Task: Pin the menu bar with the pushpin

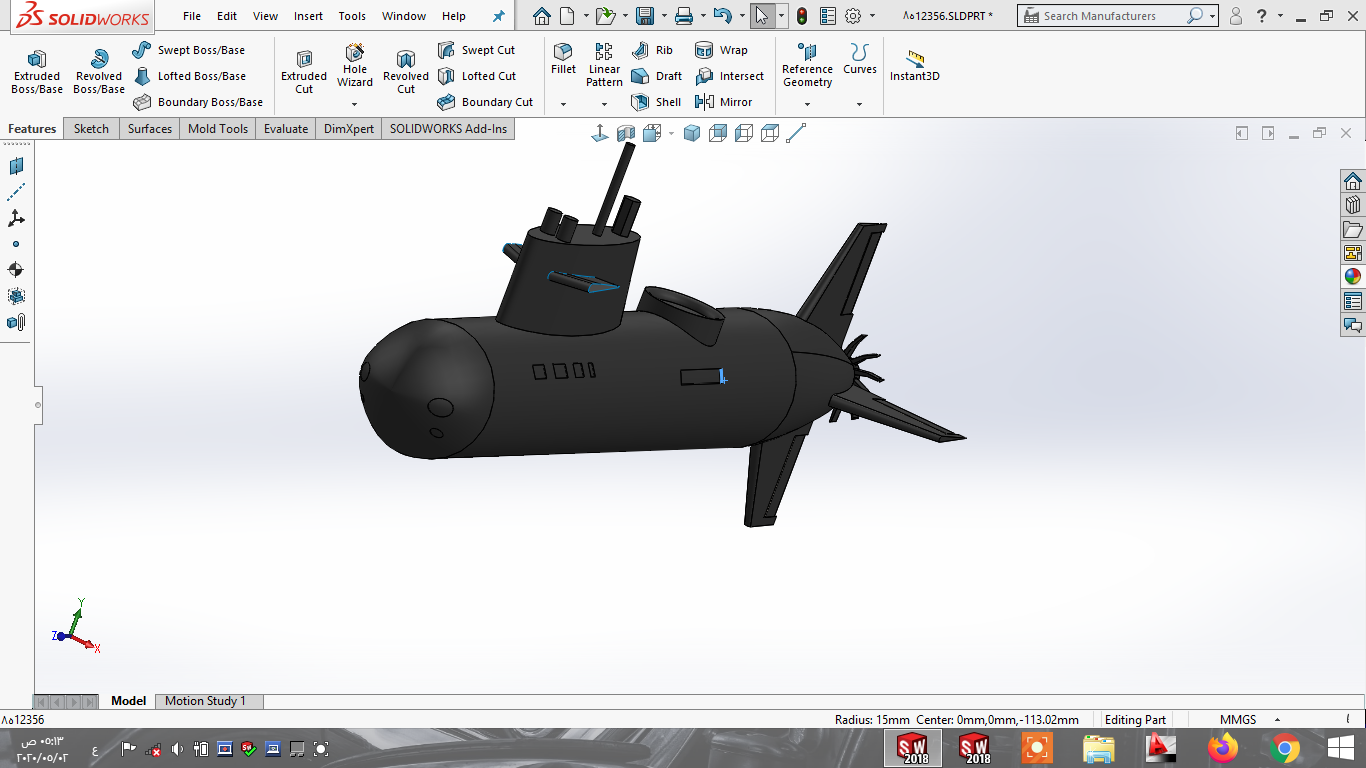Action: tap(499, 16)
